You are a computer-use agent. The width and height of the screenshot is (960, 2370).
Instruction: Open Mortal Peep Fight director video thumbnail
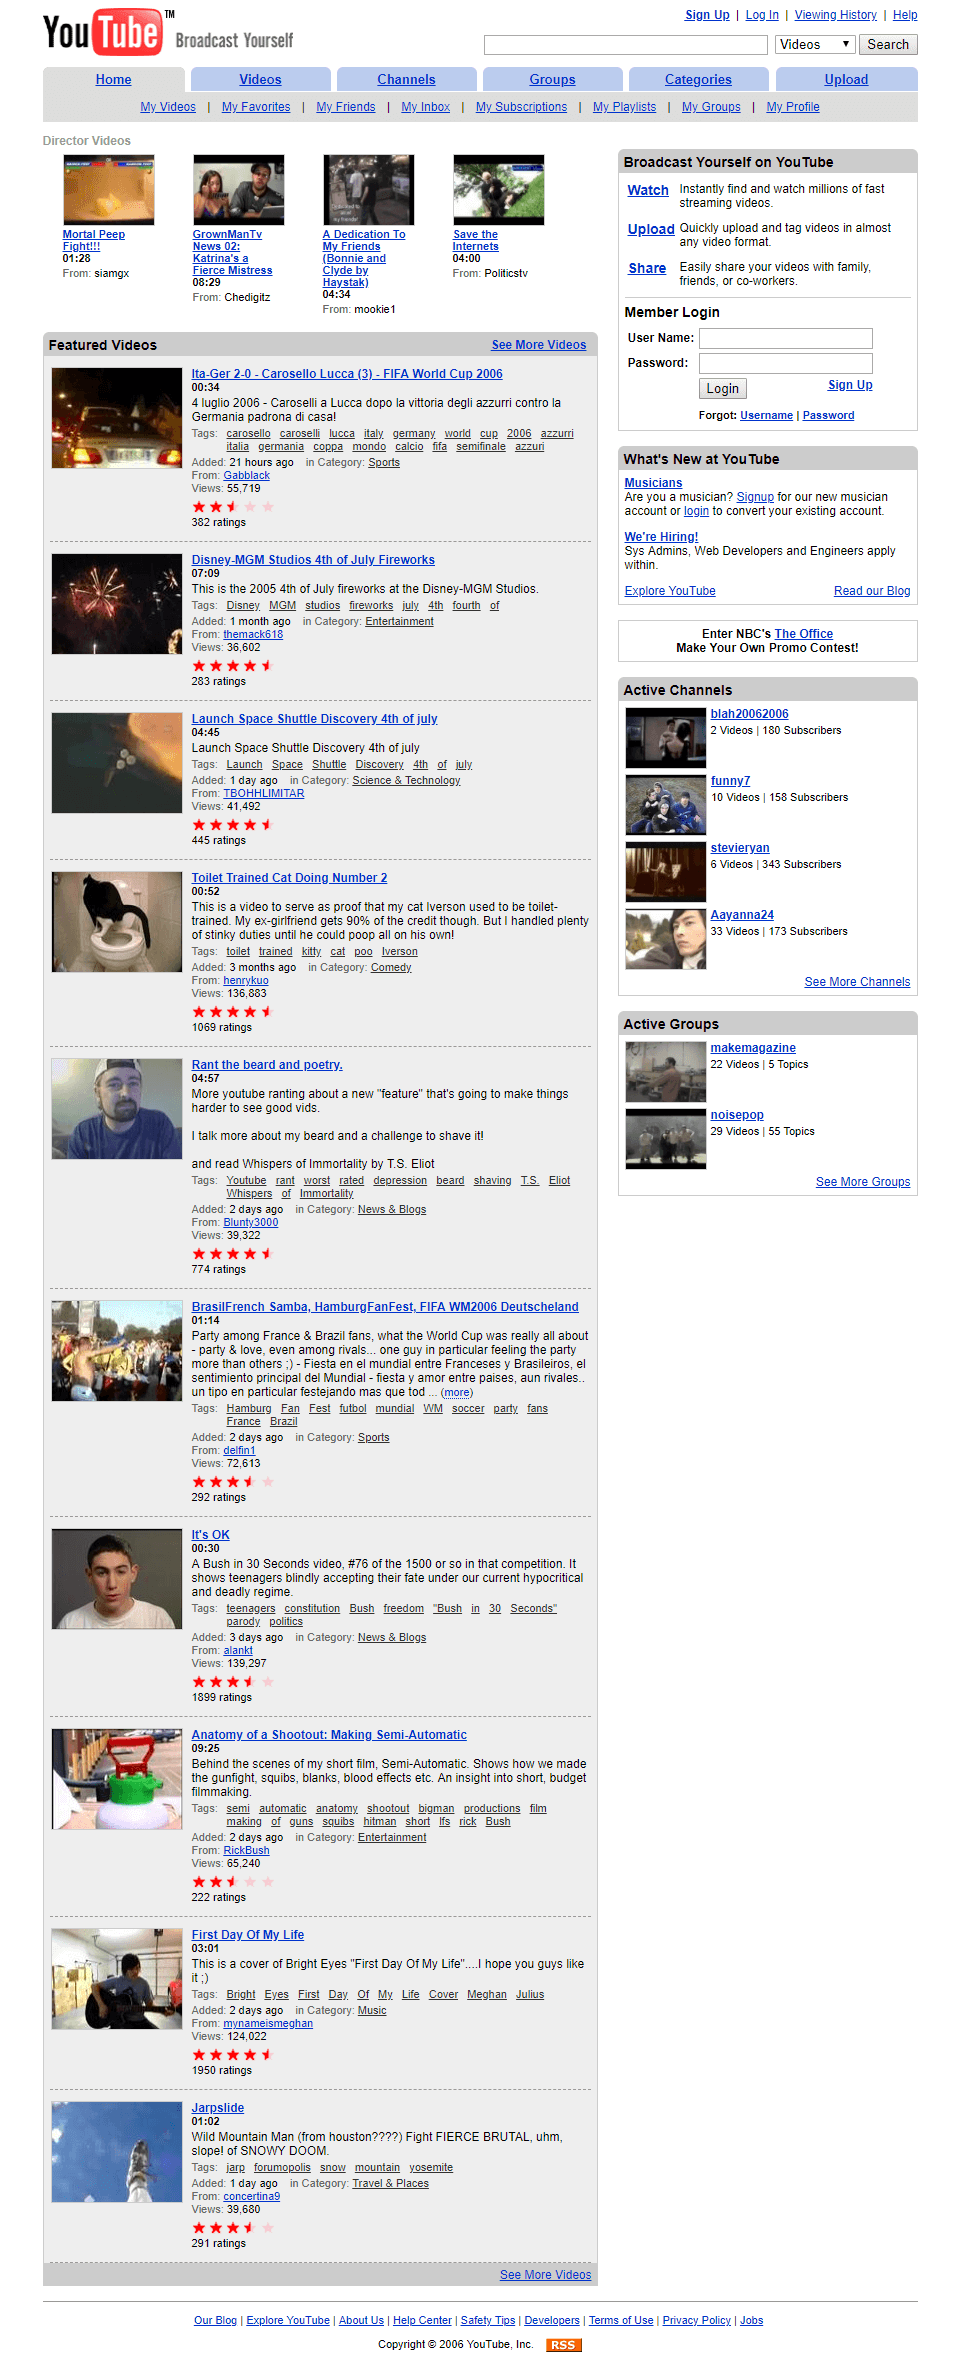click(109, 190)
